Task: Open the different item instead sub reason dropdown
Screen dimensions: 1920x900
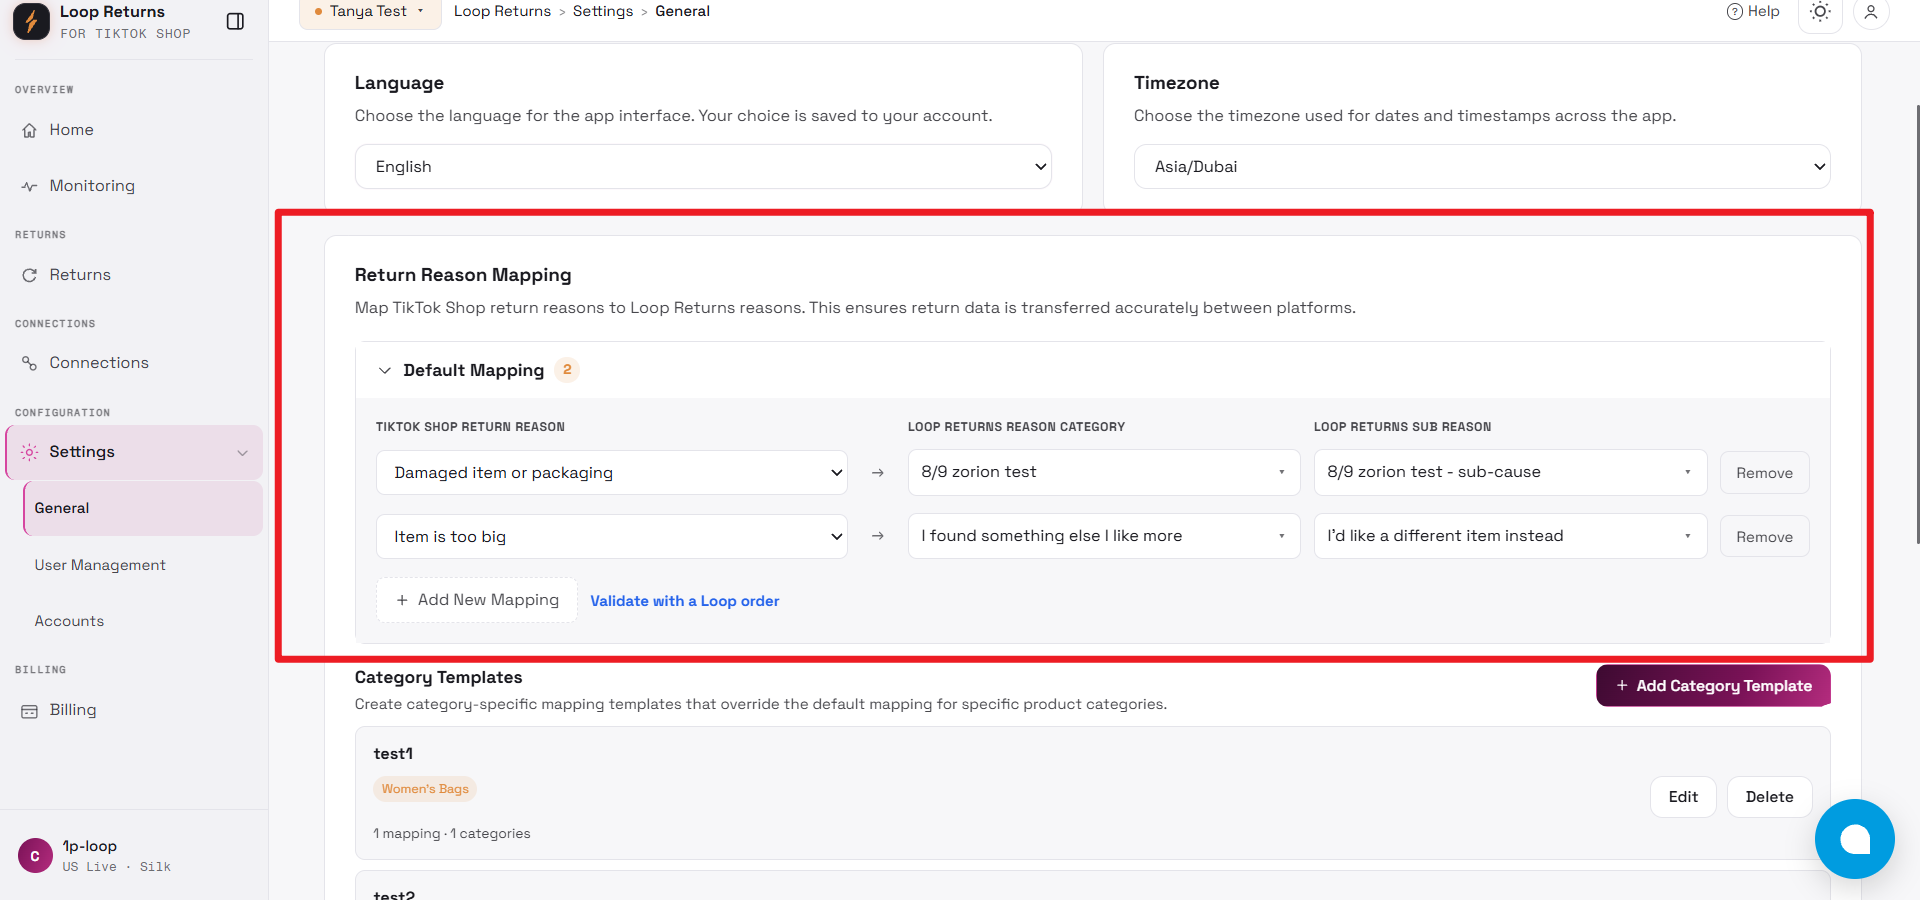Action: pyautogui.click(x=1510, y=536)
